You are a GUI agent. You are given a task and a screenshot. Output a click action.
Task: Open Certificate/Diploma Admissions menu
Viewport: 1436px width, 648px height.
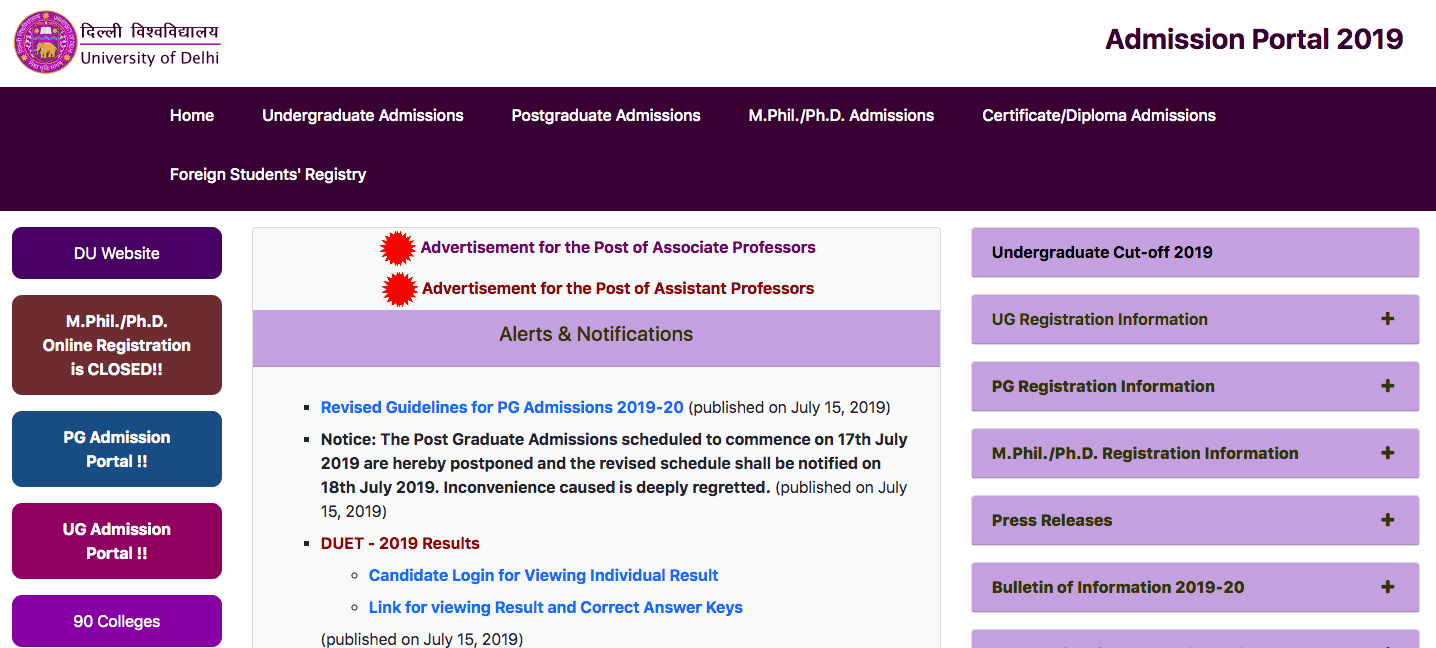coord(1099,116)
